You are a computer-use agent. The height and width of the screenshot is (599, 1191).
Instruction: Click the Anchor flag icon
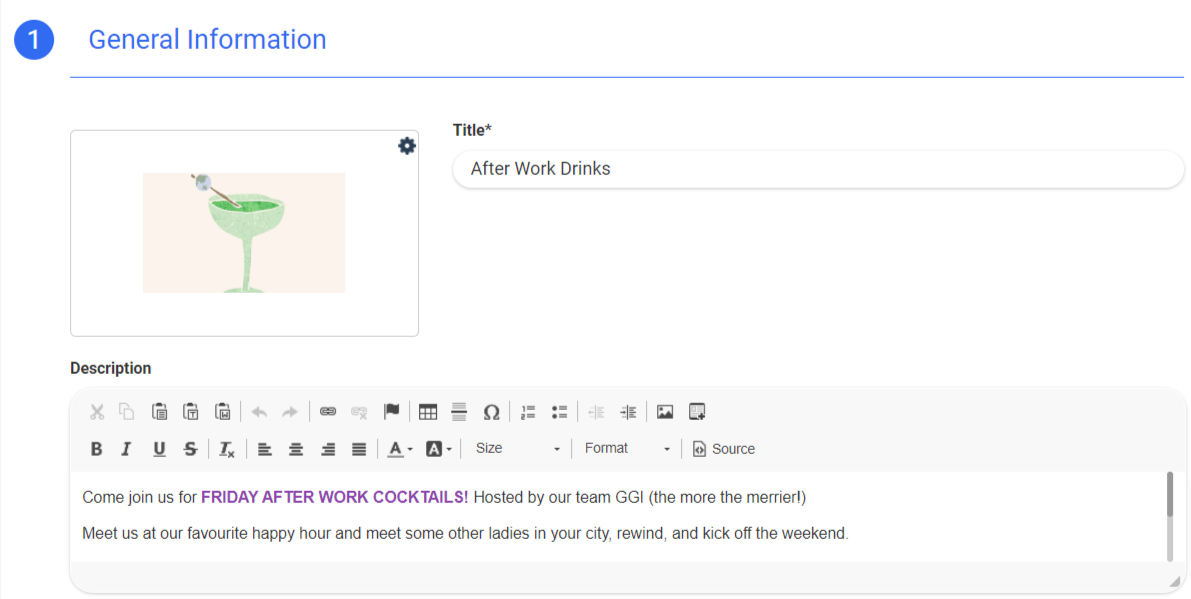click(392, 412)
